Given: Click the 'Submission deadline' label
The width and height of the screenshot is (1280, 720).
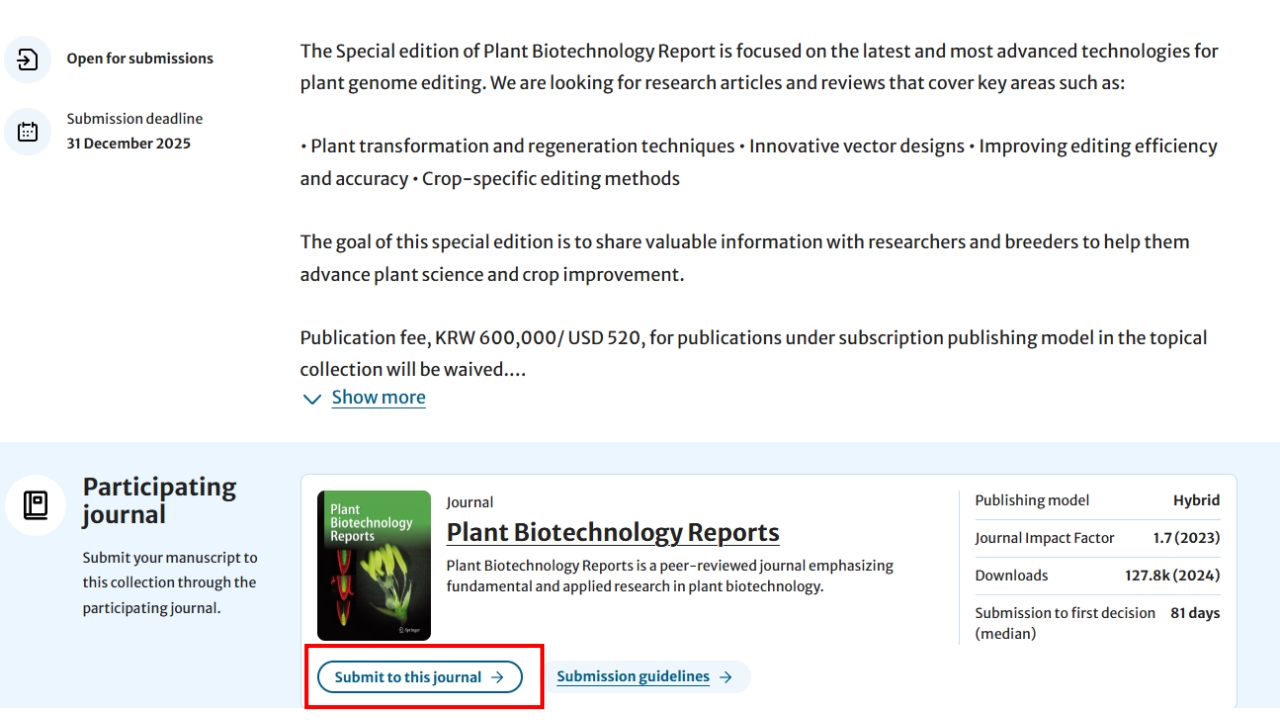Looking at the screenshot, I should 135,119.
